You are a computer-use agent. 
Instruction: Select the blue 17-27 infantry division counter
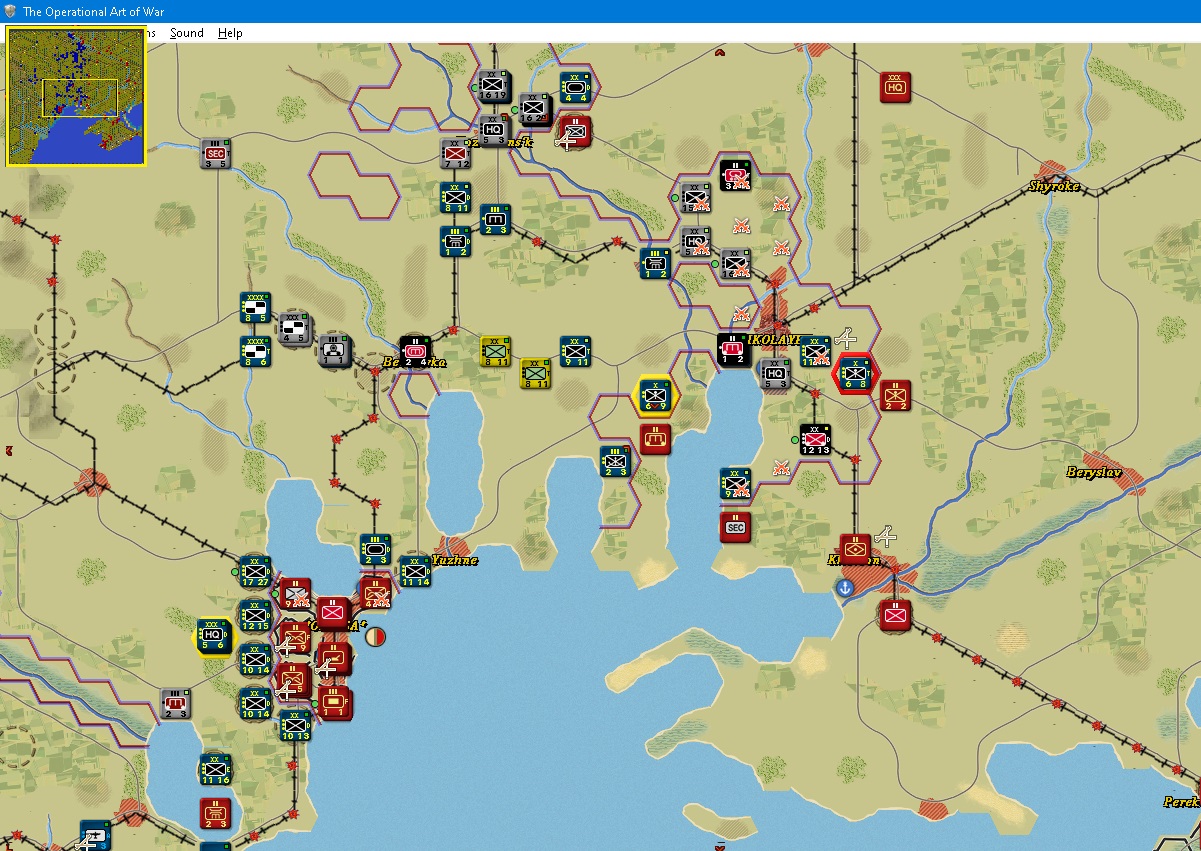coord(255,571)
